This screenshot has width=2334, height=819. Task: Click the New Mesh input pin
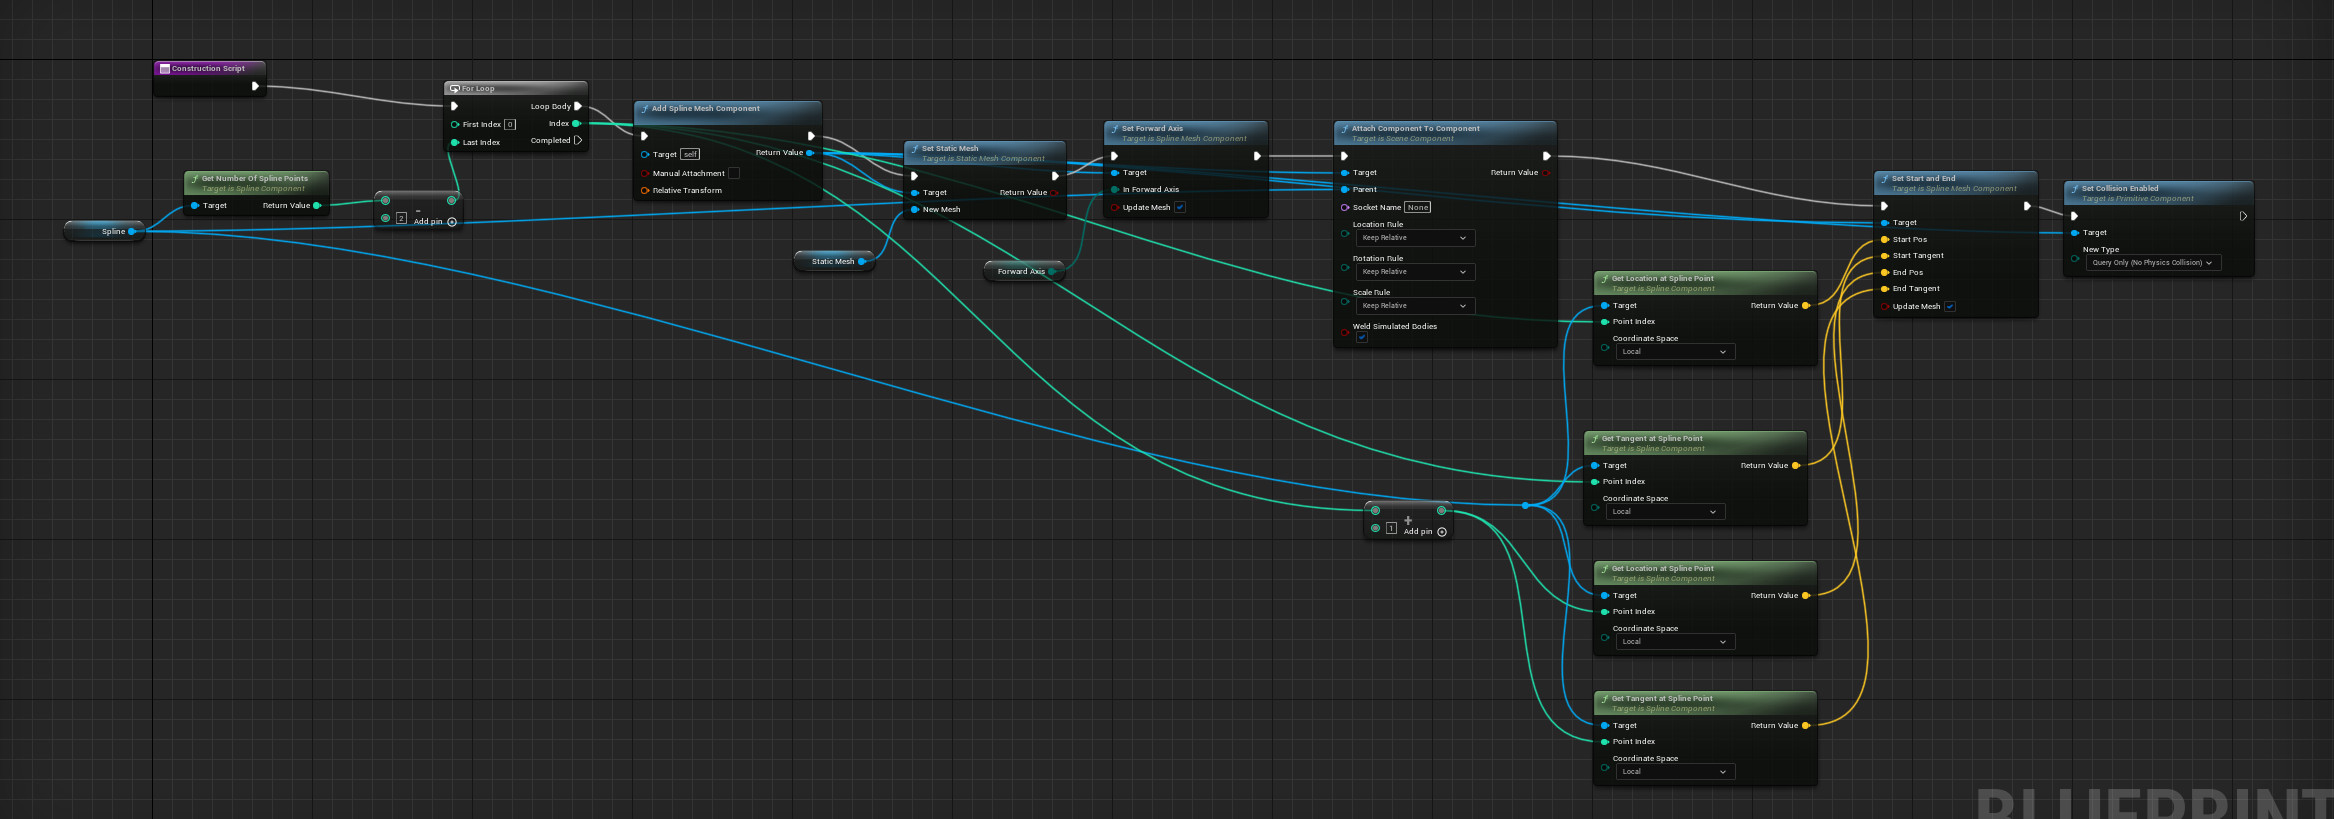(915, 209)
